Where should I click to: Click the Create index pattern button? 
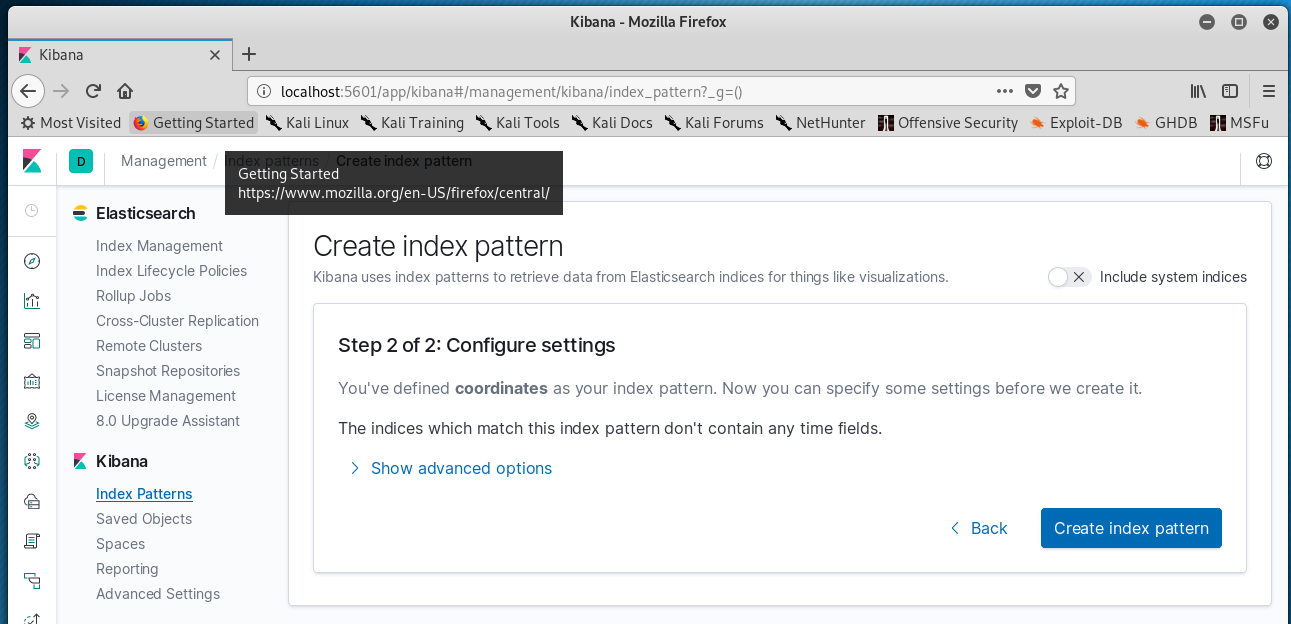tap(1131, 528)
